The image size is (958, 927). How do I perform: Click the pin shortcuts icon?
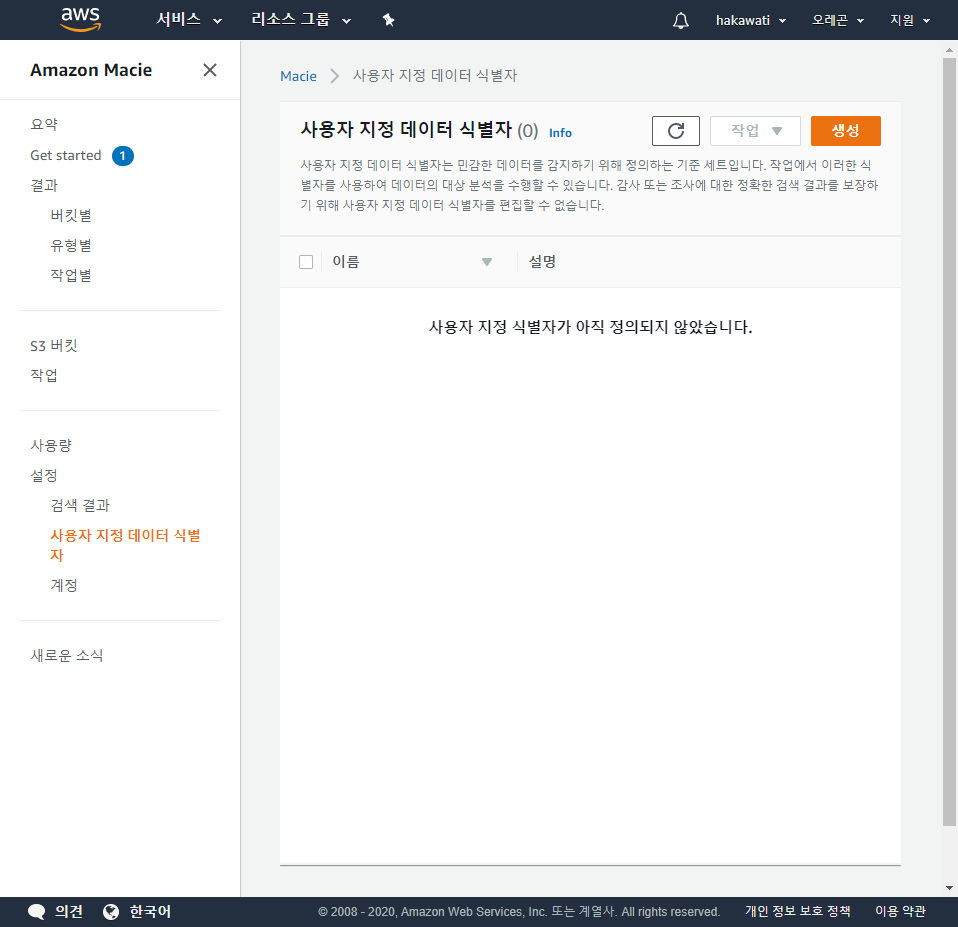[389, 20]
